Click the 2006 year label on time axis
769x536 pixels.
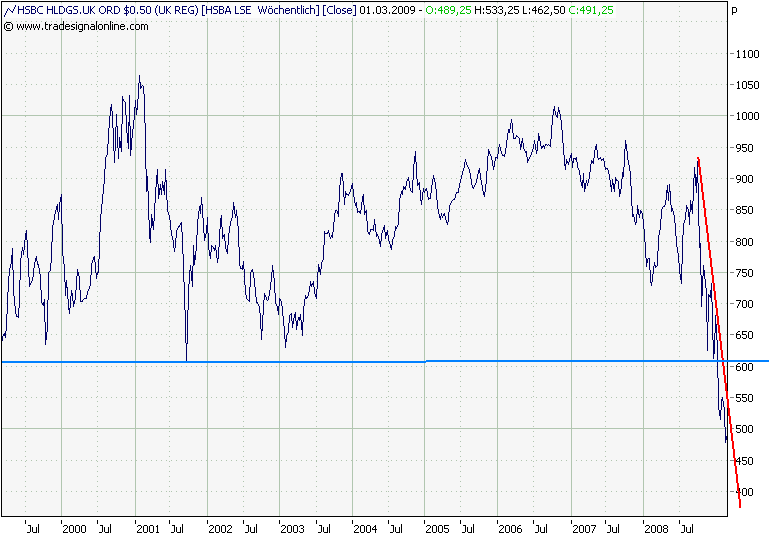511,529
